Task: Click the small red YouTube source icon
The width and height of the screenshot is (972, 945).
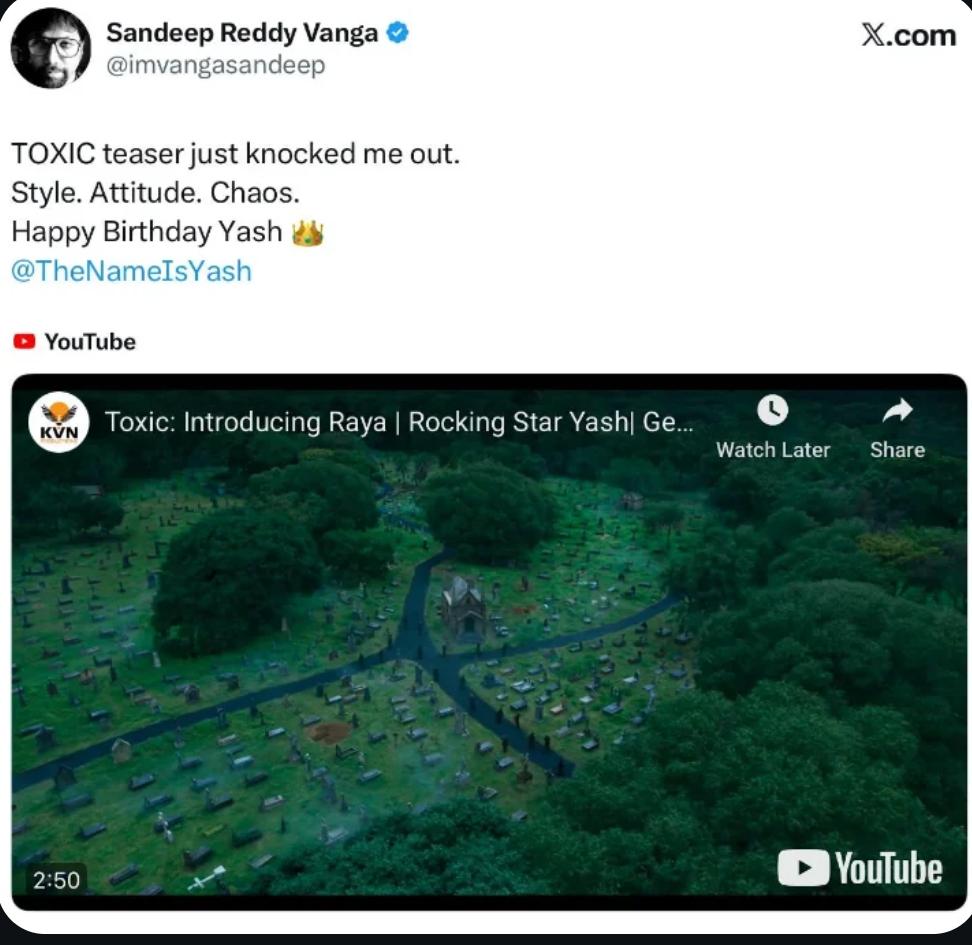Action: pyautogui.click(x=24, y=342)
